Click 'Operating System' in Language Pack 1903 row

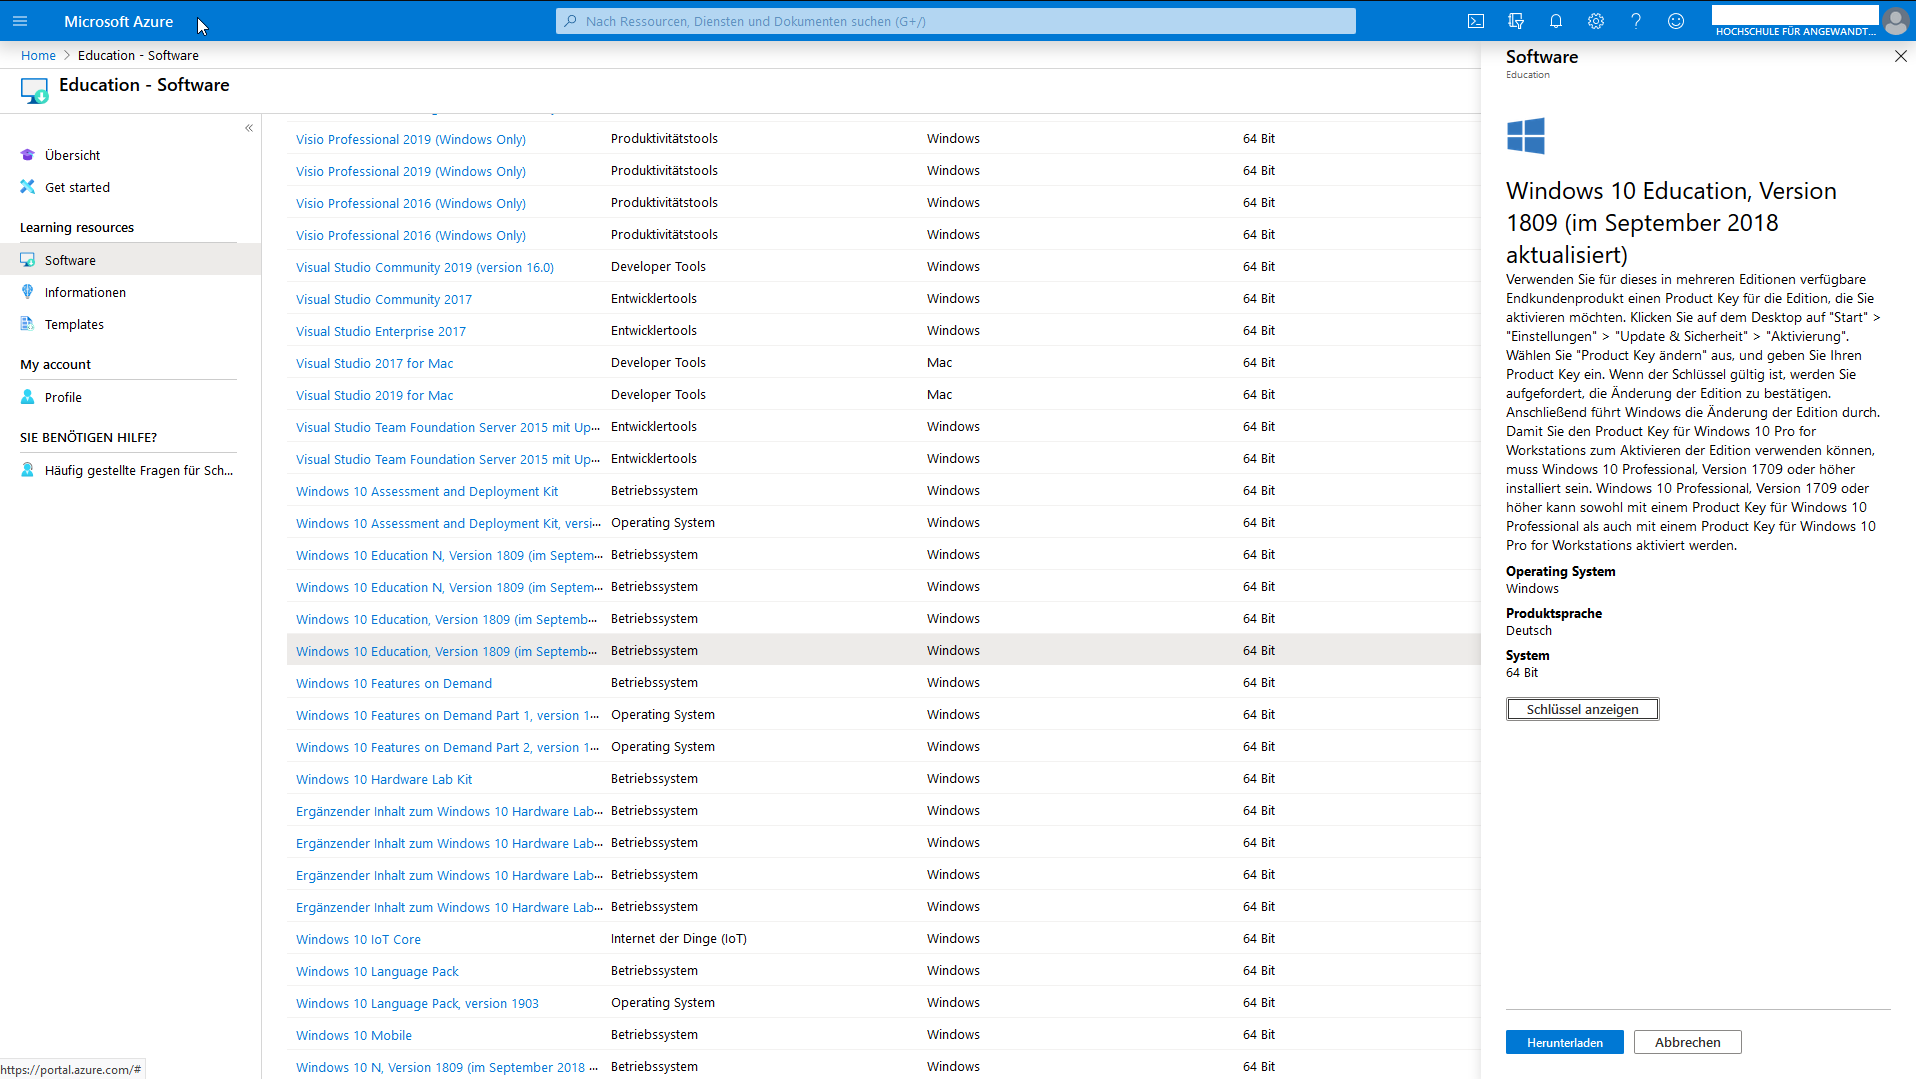tap(663, 1002)
